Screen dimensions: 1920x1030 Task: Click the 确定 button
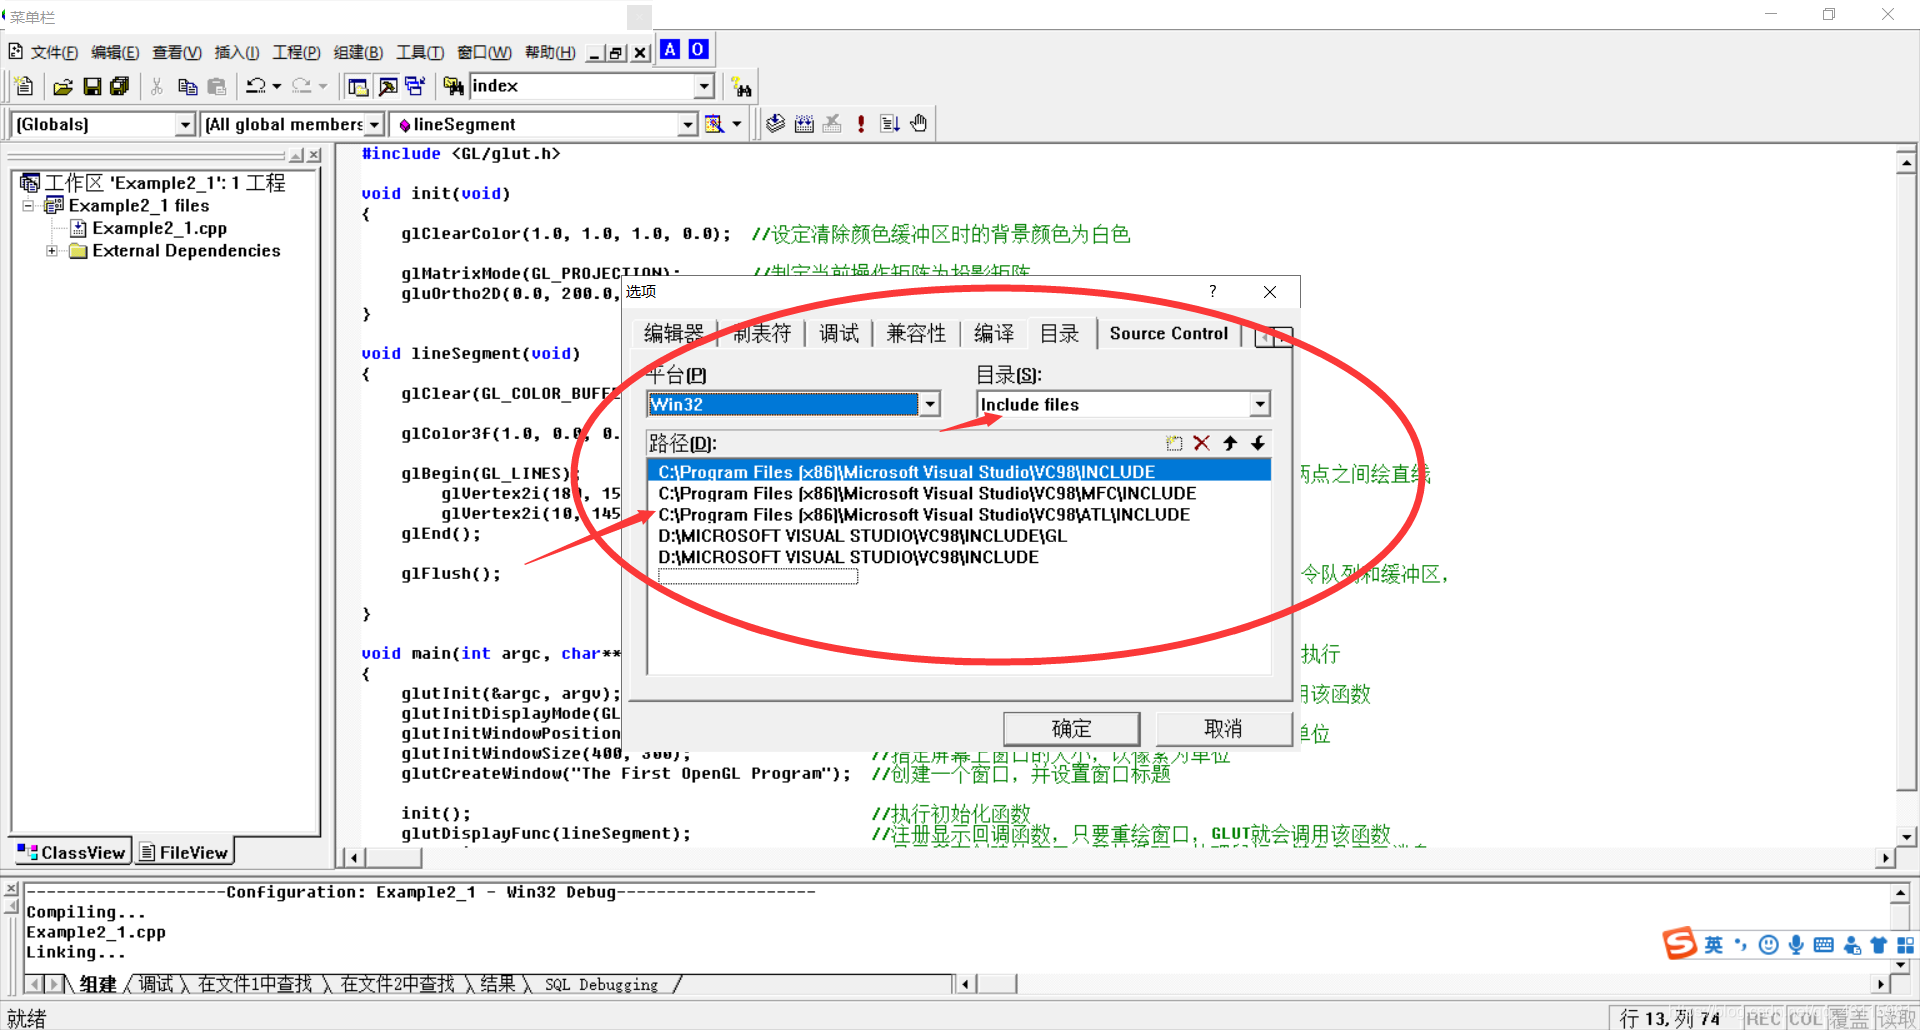pyautogui.click(x=1071, y=728)
